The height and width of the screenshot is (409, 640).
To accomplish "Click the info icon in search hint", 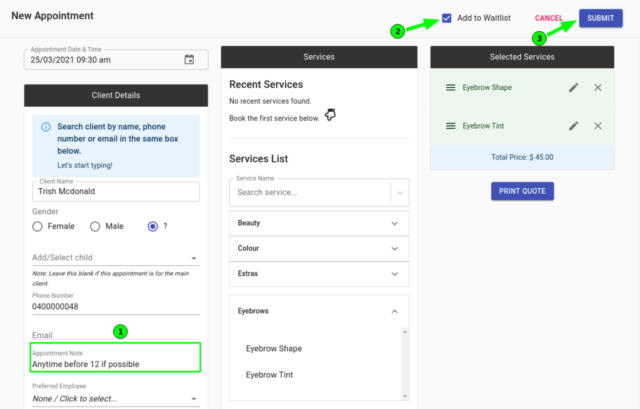I will (46, 128).
